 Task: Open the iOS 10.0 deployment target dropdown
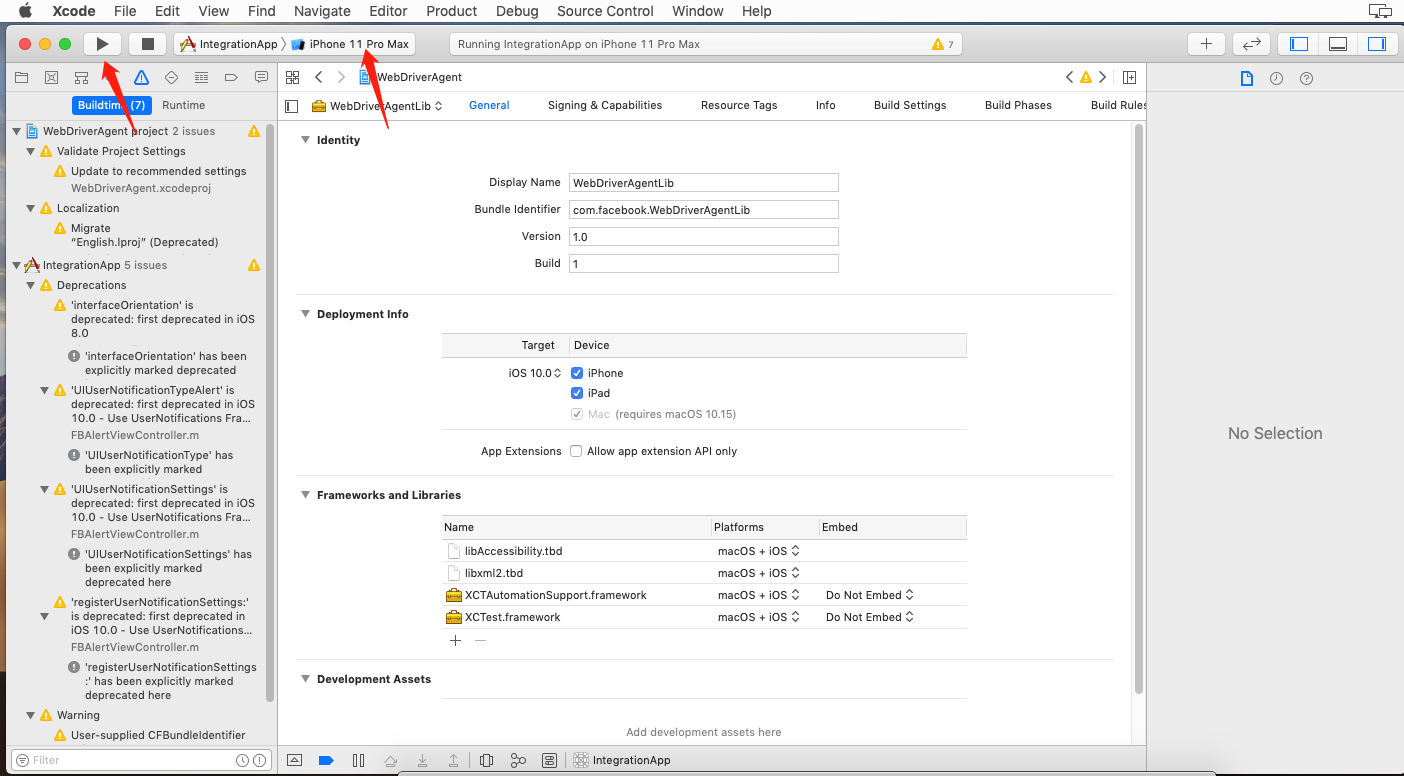pyautogui.click(x=535, y=373)
